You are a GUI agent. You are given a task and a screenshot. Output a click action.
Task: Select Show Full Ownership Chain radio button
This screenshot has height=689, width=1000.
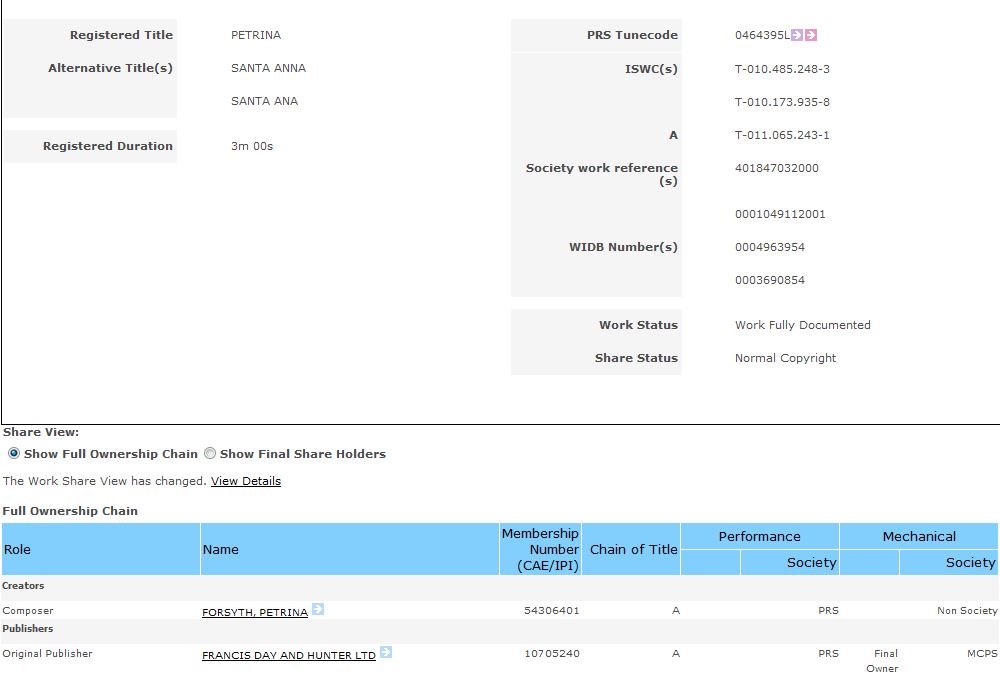pyautogui.click(x=14, y=453)
